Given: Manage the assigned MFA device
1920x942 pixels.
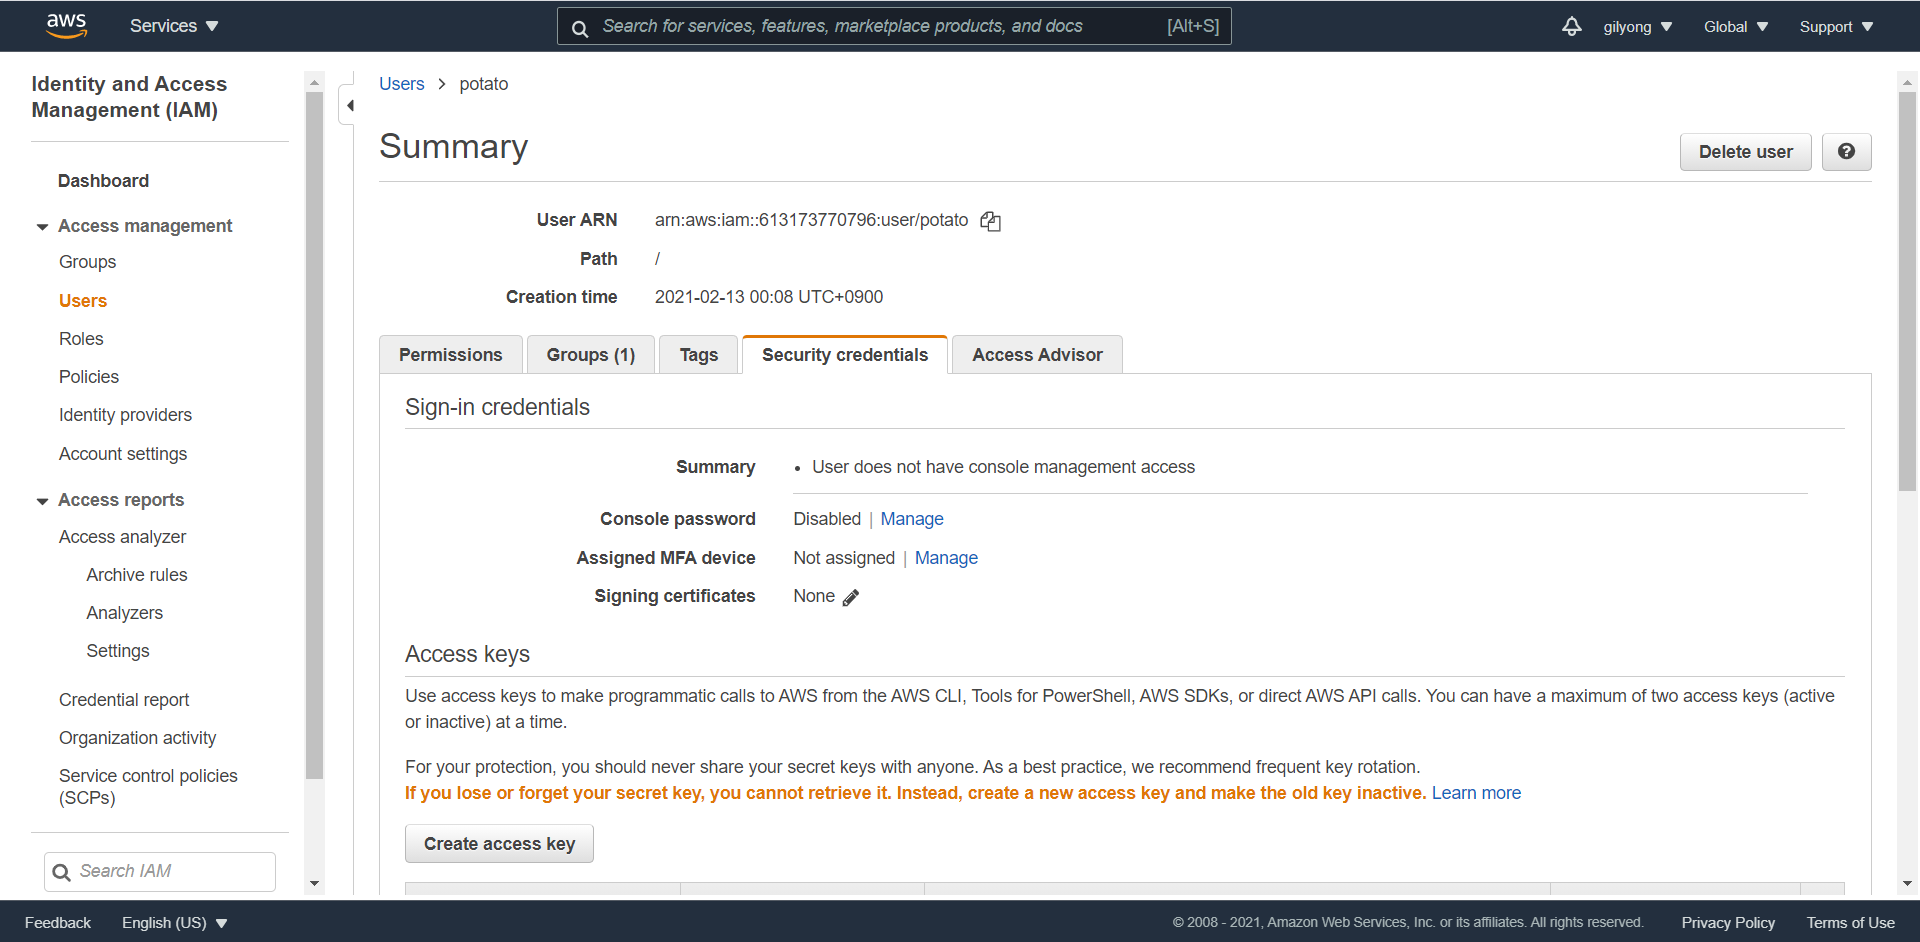Looking at the screenshot, I should [x=946, y=558].
